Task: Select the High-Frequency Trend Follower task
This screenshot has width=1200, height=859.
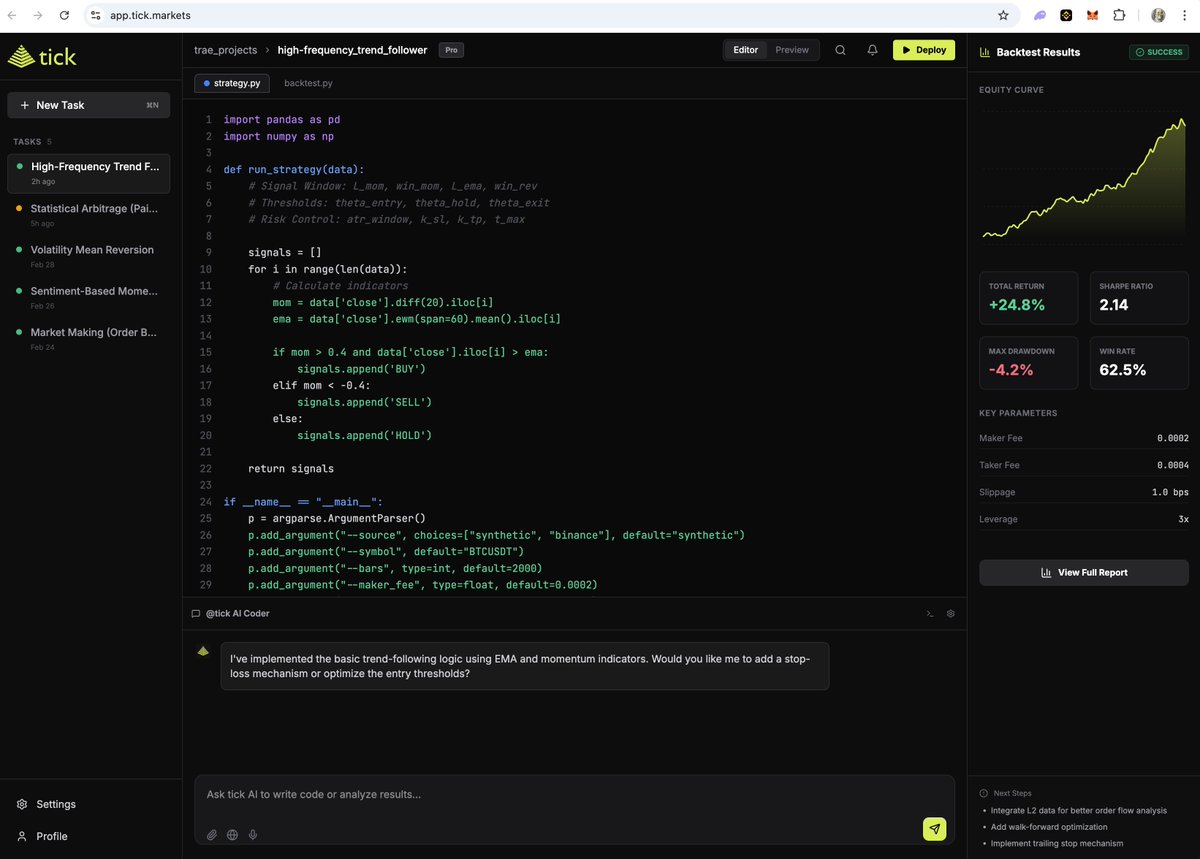Action: (88, 173)
